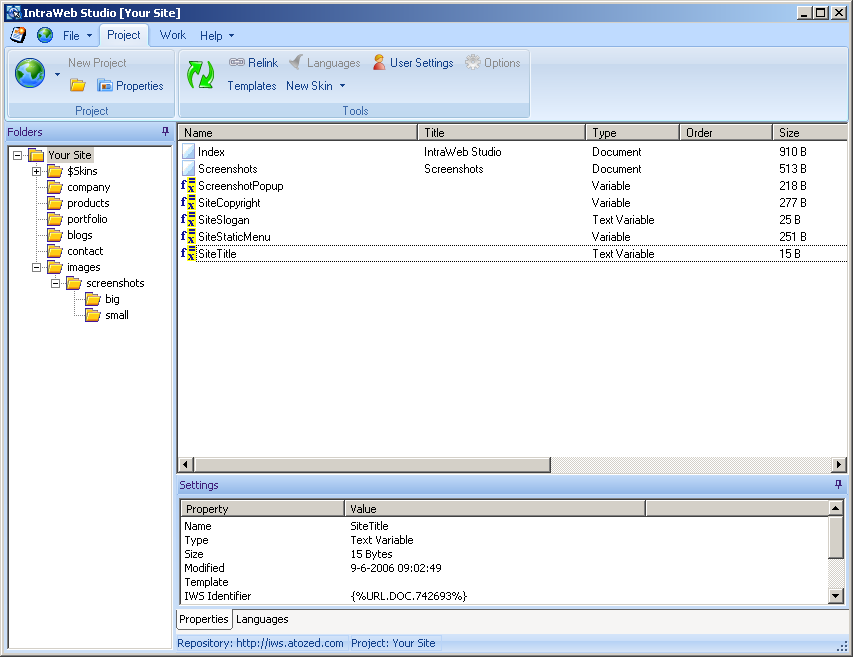
Task: Click the green refresh arrows icon
Action: click(x=201, y=74)
